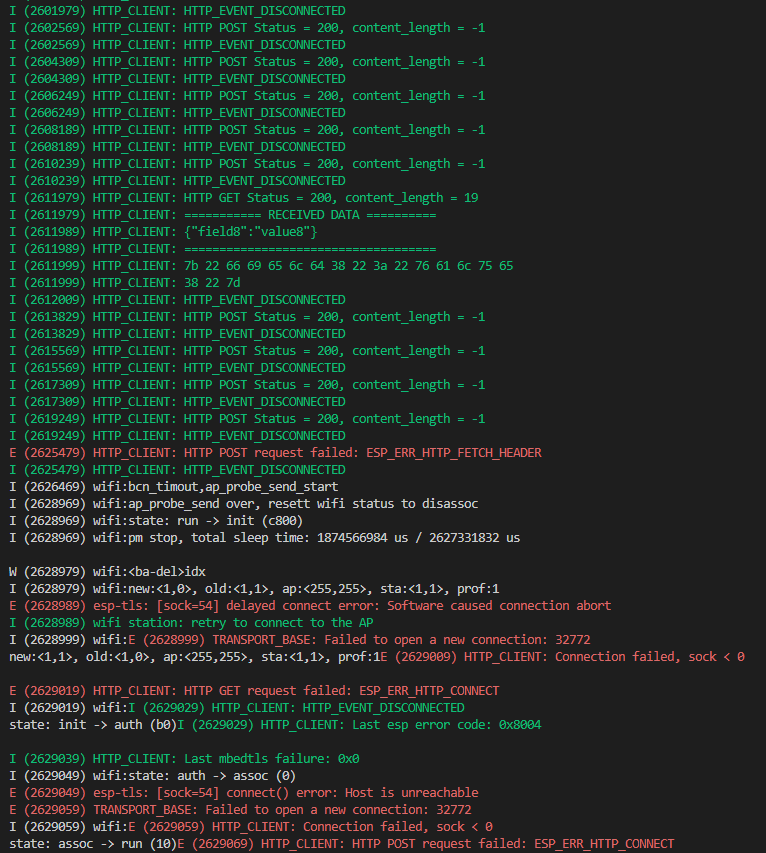Click the 2625479 HTTP_EVENT_DISCONNECTED line

coord(177,469)
